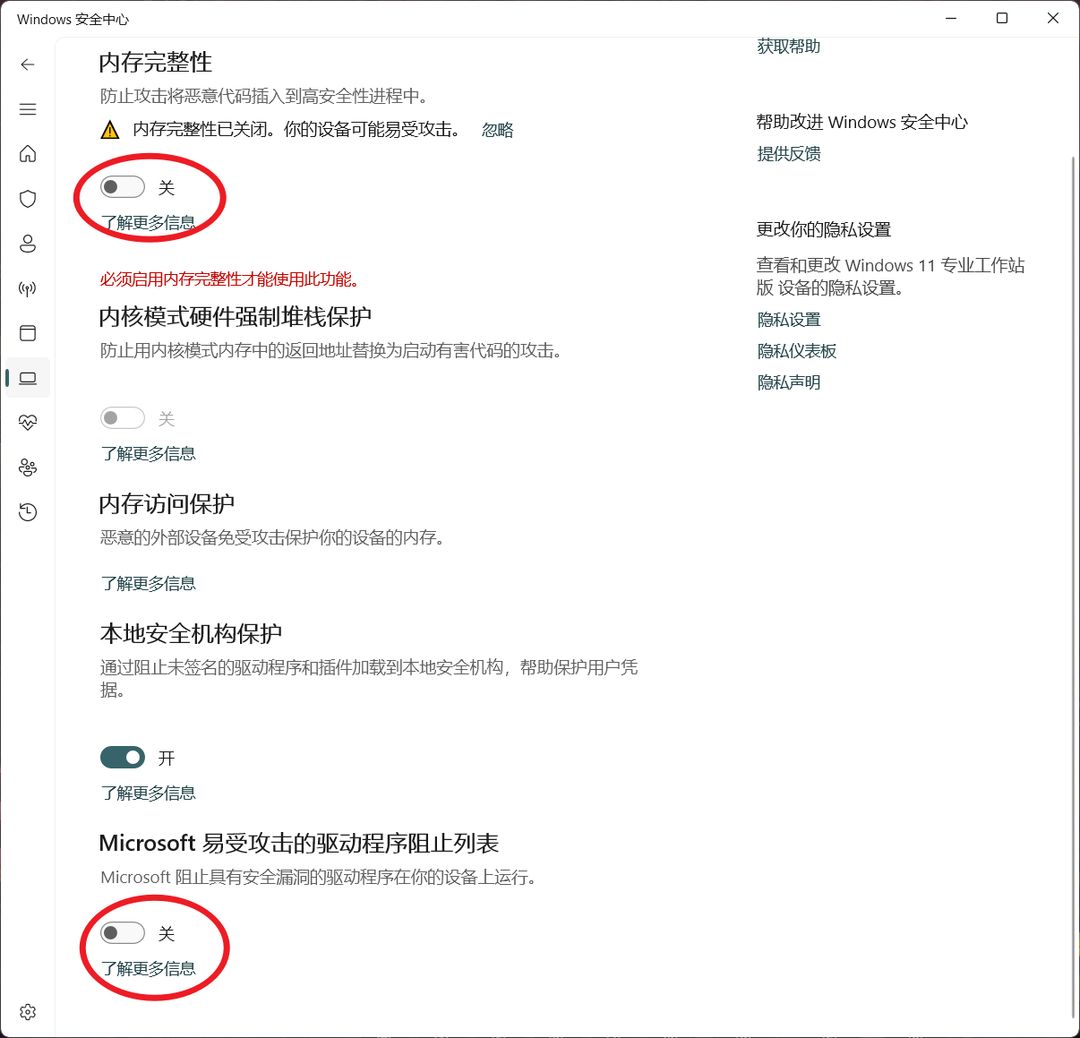Open Account protection person icon
This screenshot has width=1080, height=1038.
click(x=28, y=244)
